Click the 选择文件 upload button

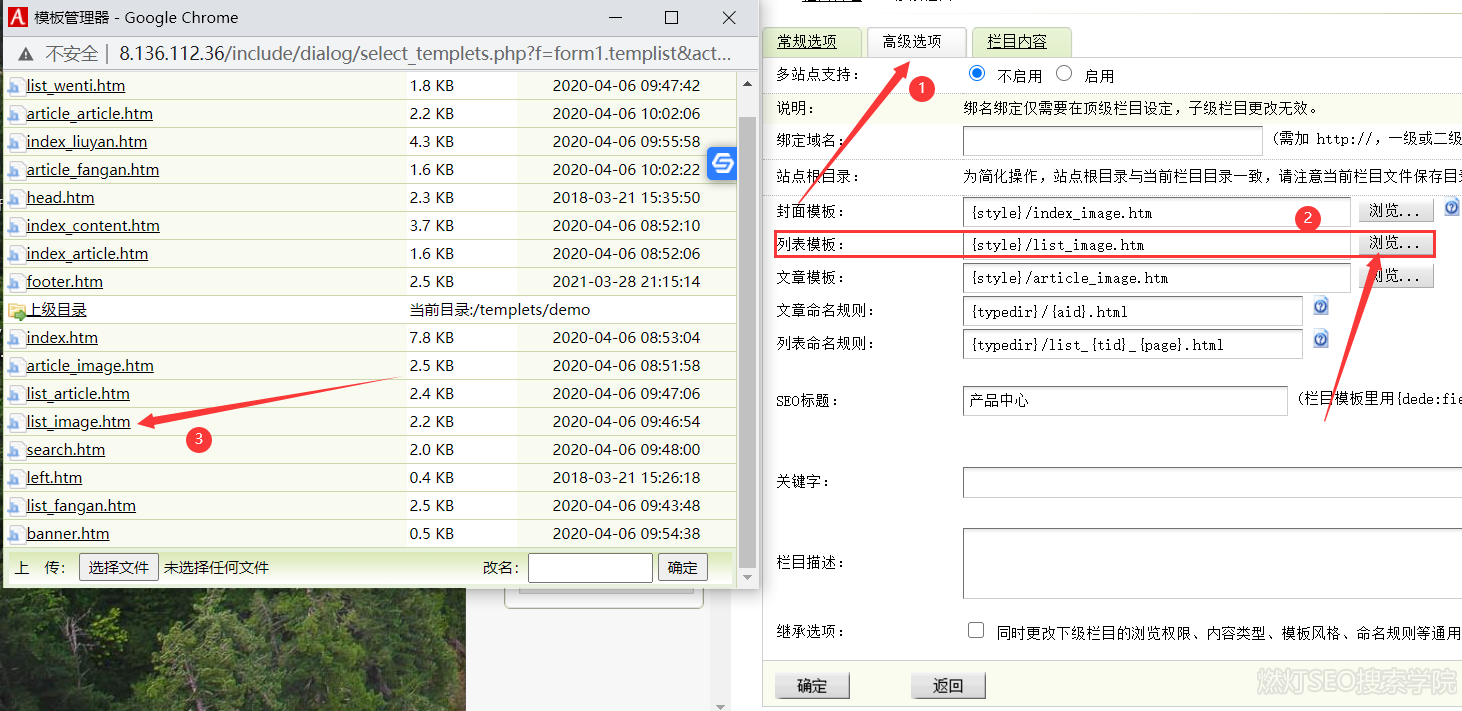click(119, 568)
